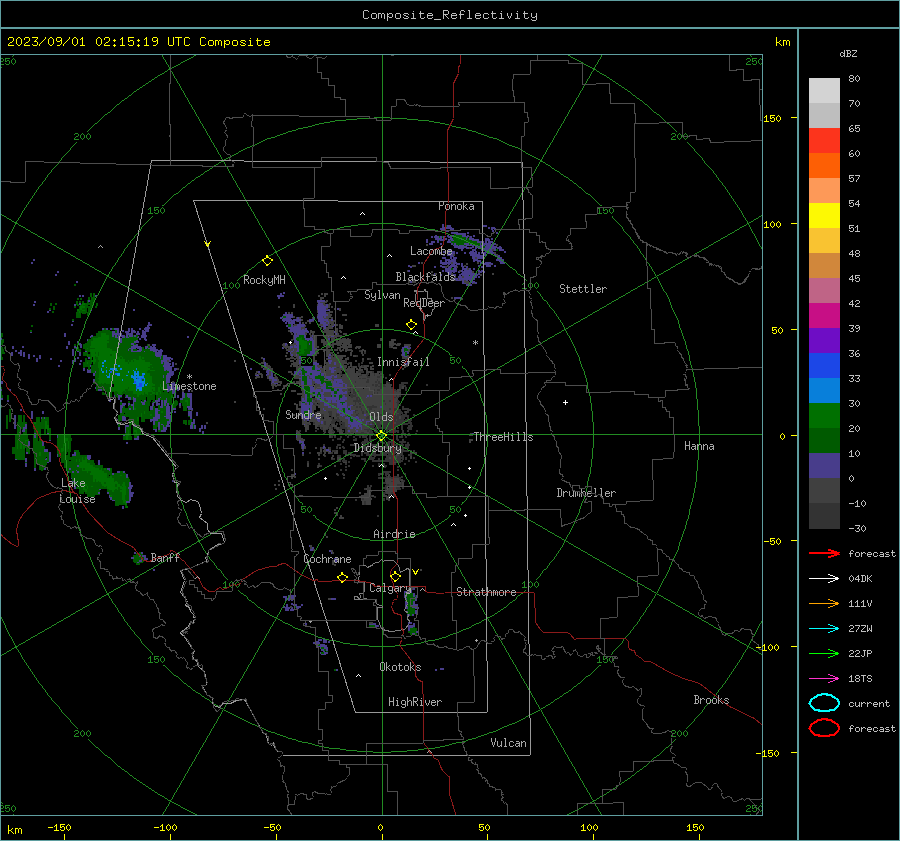Image resolution: width=900 pixels, height=841 pixels.
Task: Select the 65 dBZ red color swatch
Action: coord(824,140)
